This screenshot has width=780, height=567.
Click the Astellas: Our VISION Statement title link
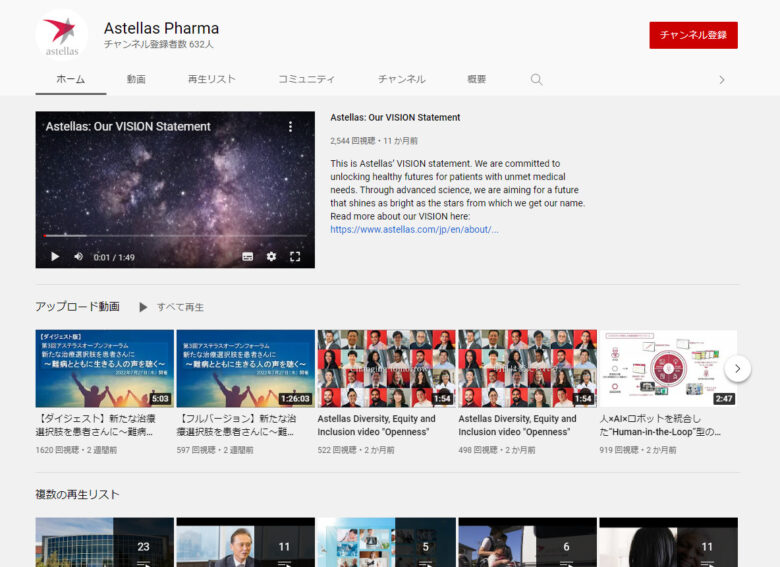coord(395,117)
